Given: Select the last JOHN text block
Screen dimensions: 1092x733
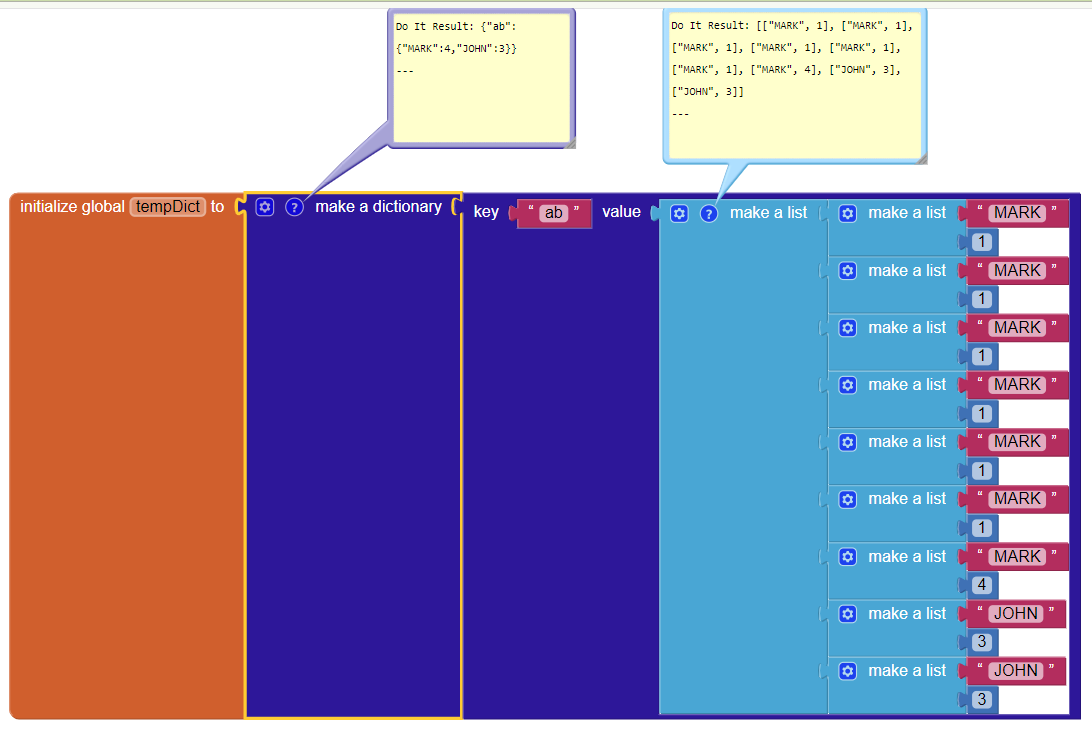Looking at the screenshot, I should pyautogui.click(x=1016, y=671).
